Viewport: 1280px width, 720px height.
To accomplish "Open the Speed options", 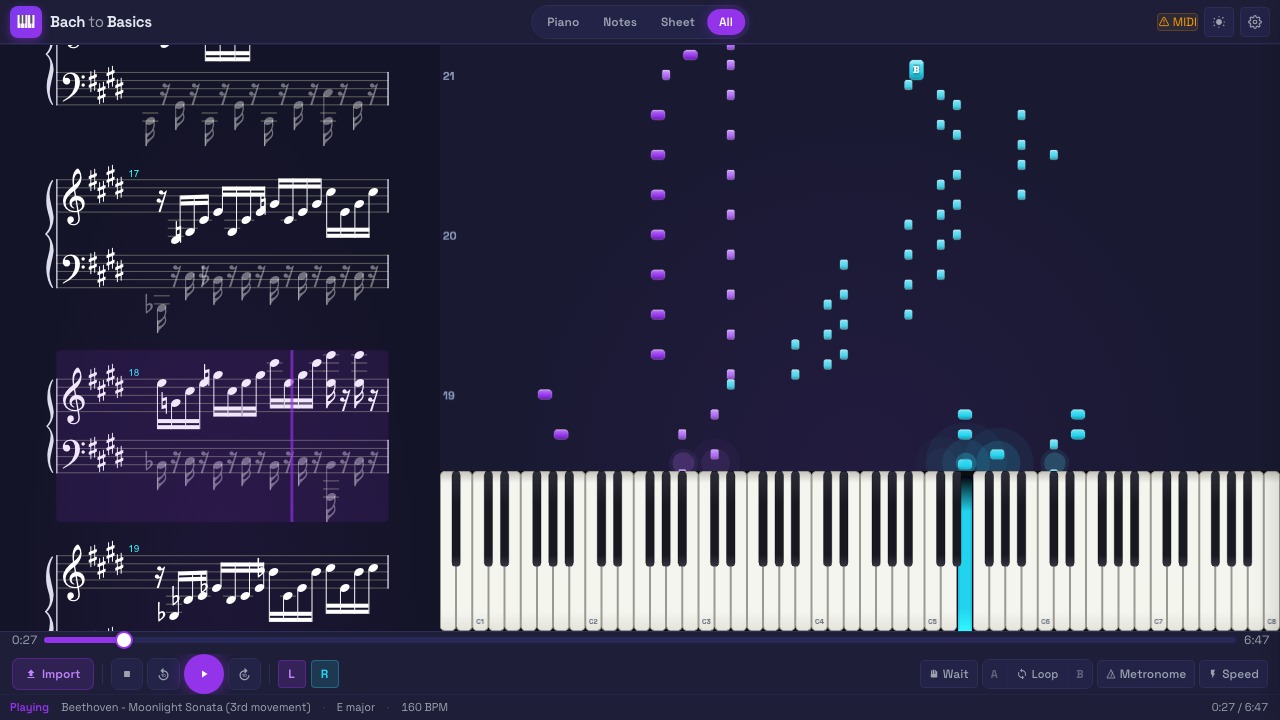I will 1233,674.
